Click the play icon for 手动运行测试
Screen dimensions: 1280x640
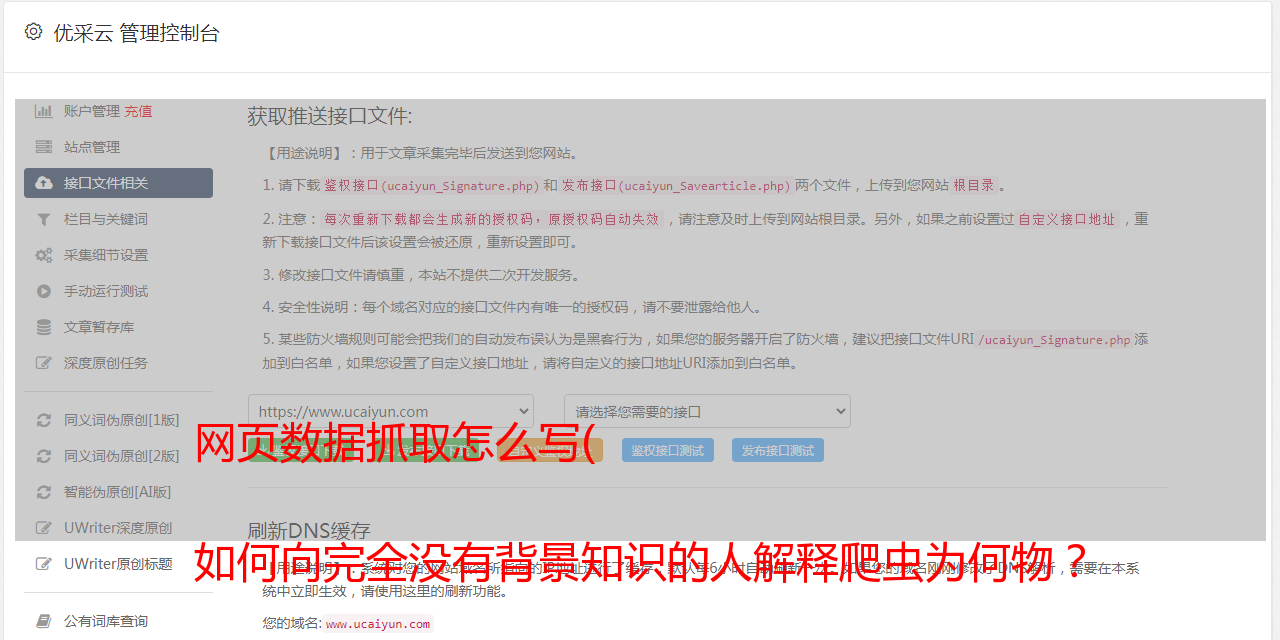pos(44,291)
